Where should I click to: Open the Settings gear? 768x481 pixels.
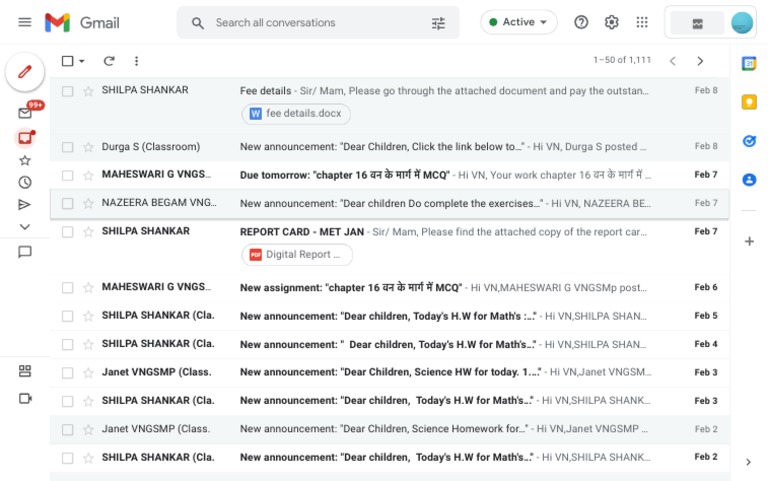[612, 22]
